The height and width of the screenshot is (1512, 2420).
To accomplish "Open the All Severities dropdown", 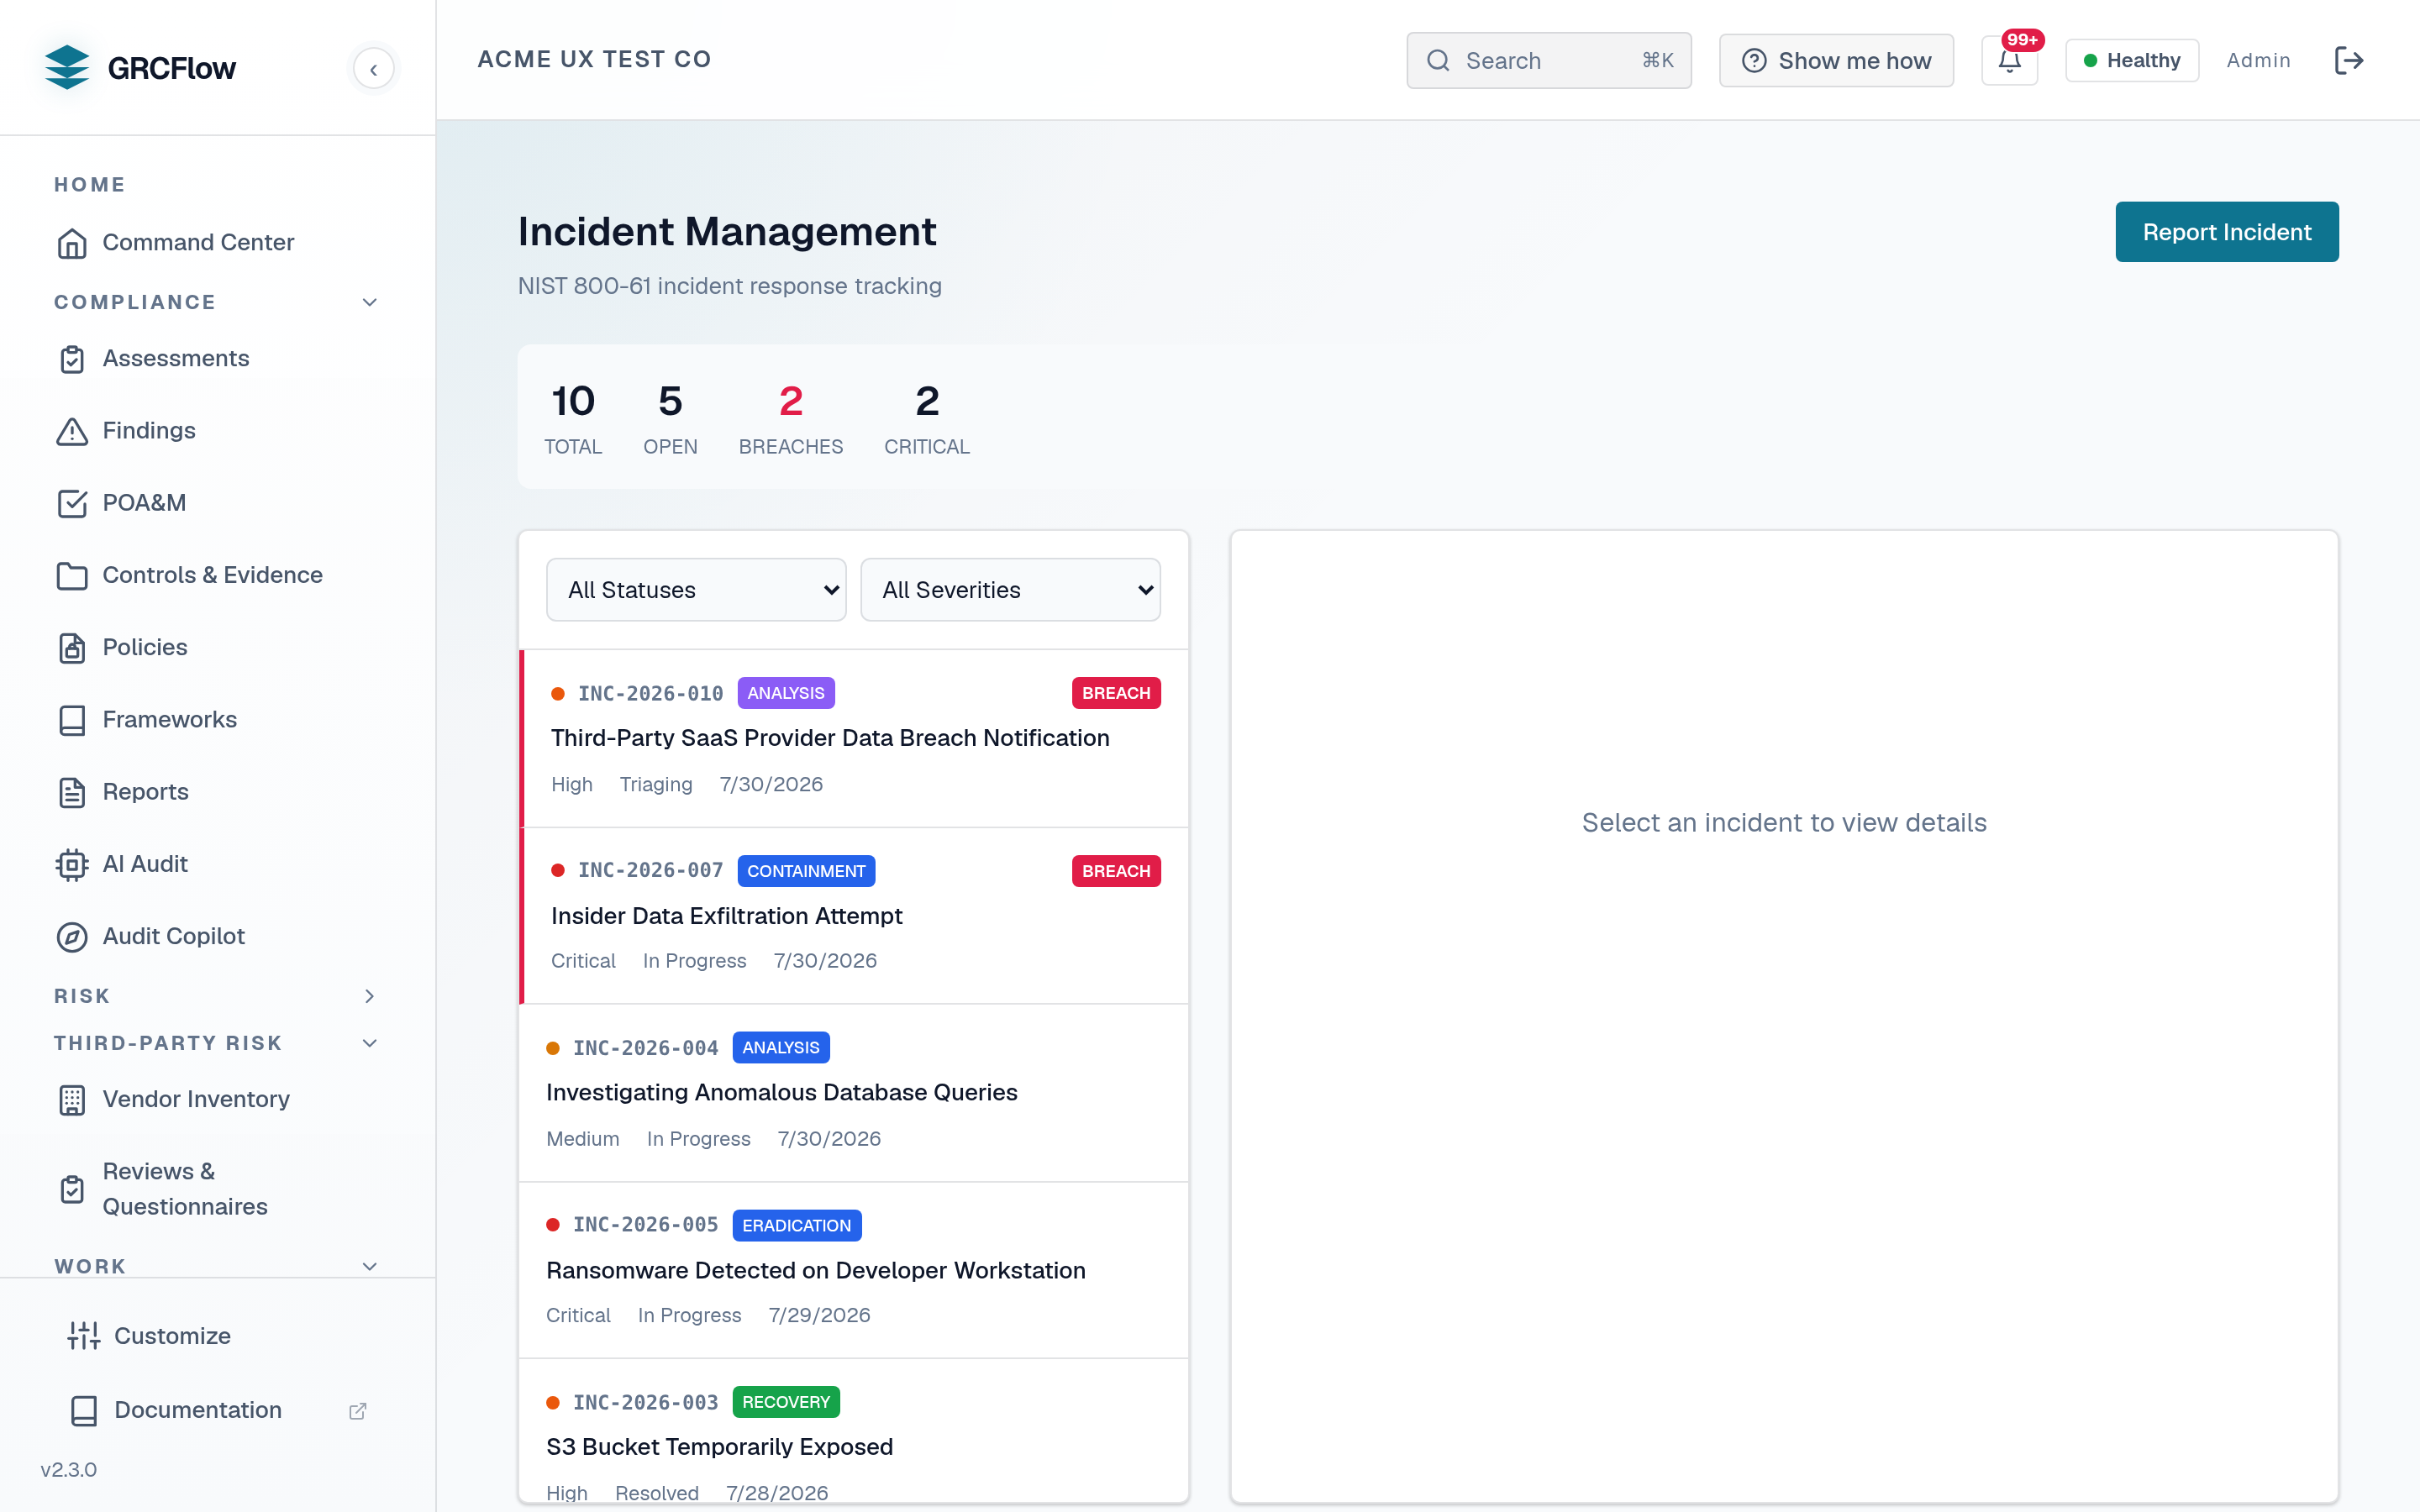I will click(1010, 590).
